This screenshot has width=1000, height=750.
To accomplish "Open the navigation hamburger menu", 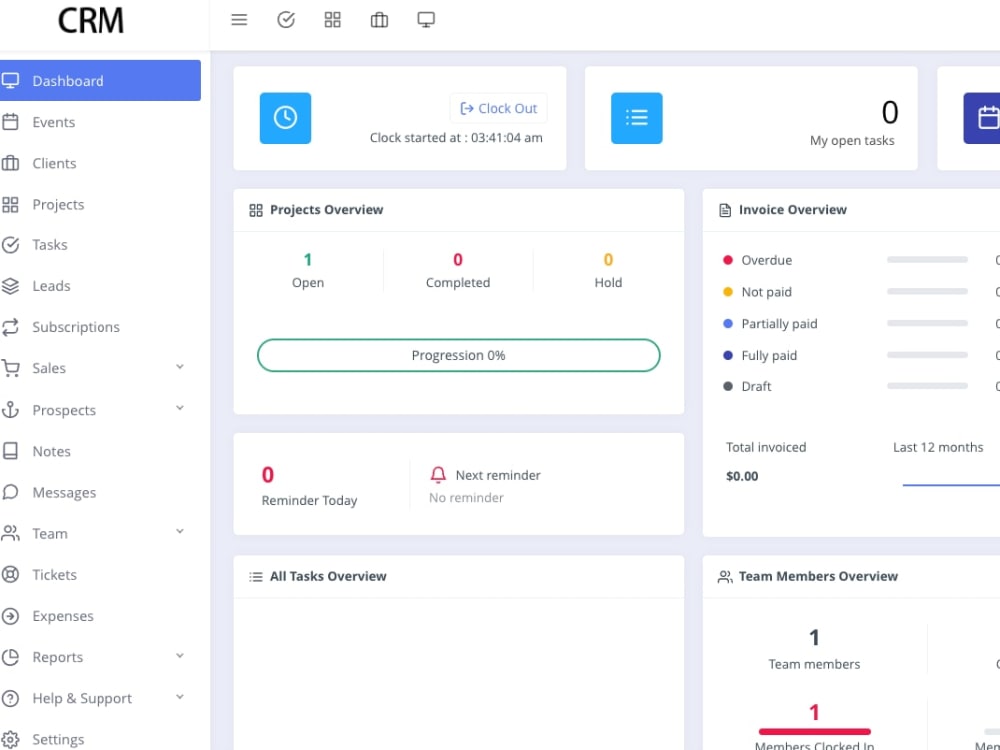I will click(239, 19).
